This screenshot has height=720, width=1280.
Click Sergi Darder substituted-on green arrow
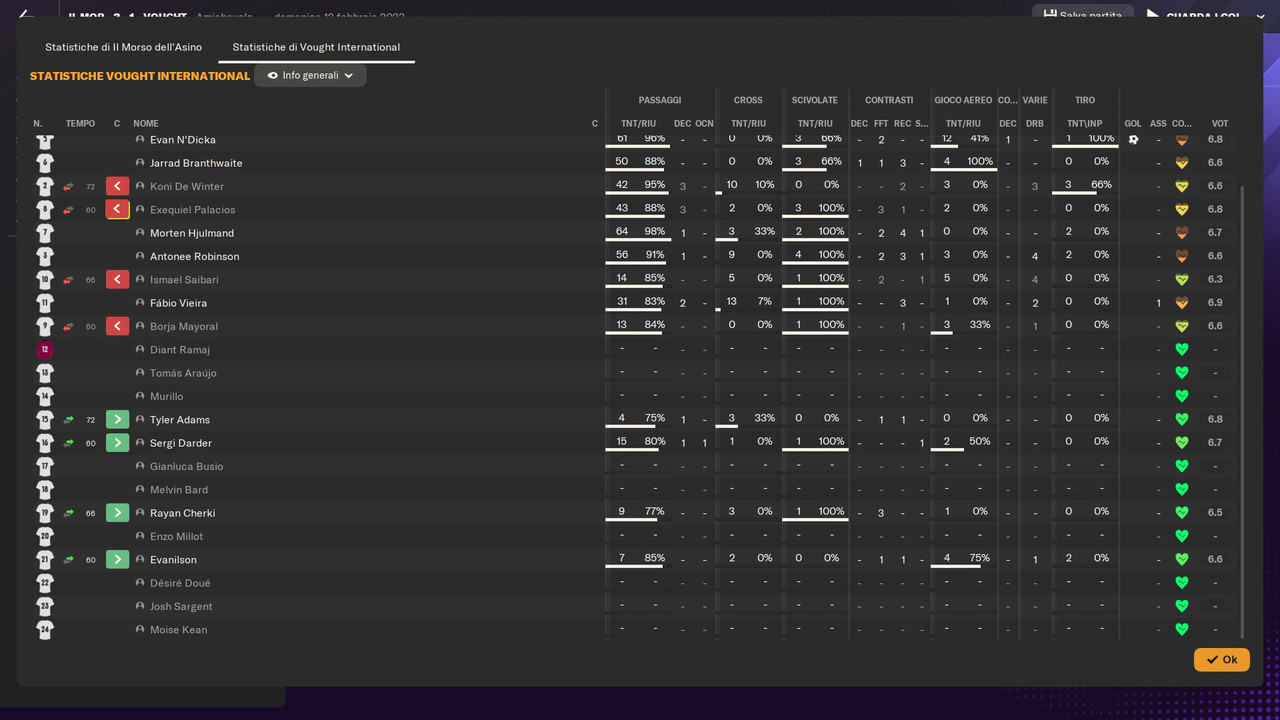pos(117,442)
